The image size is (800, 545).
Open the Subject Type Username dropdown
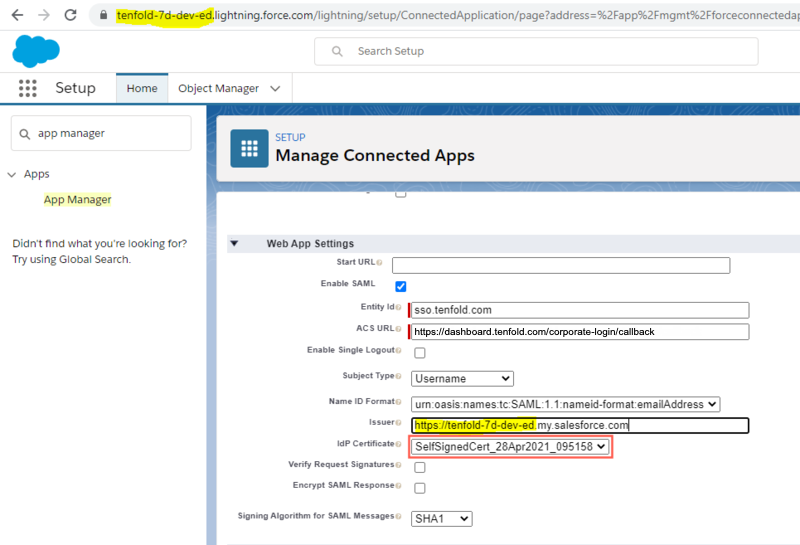coord(462,379)
